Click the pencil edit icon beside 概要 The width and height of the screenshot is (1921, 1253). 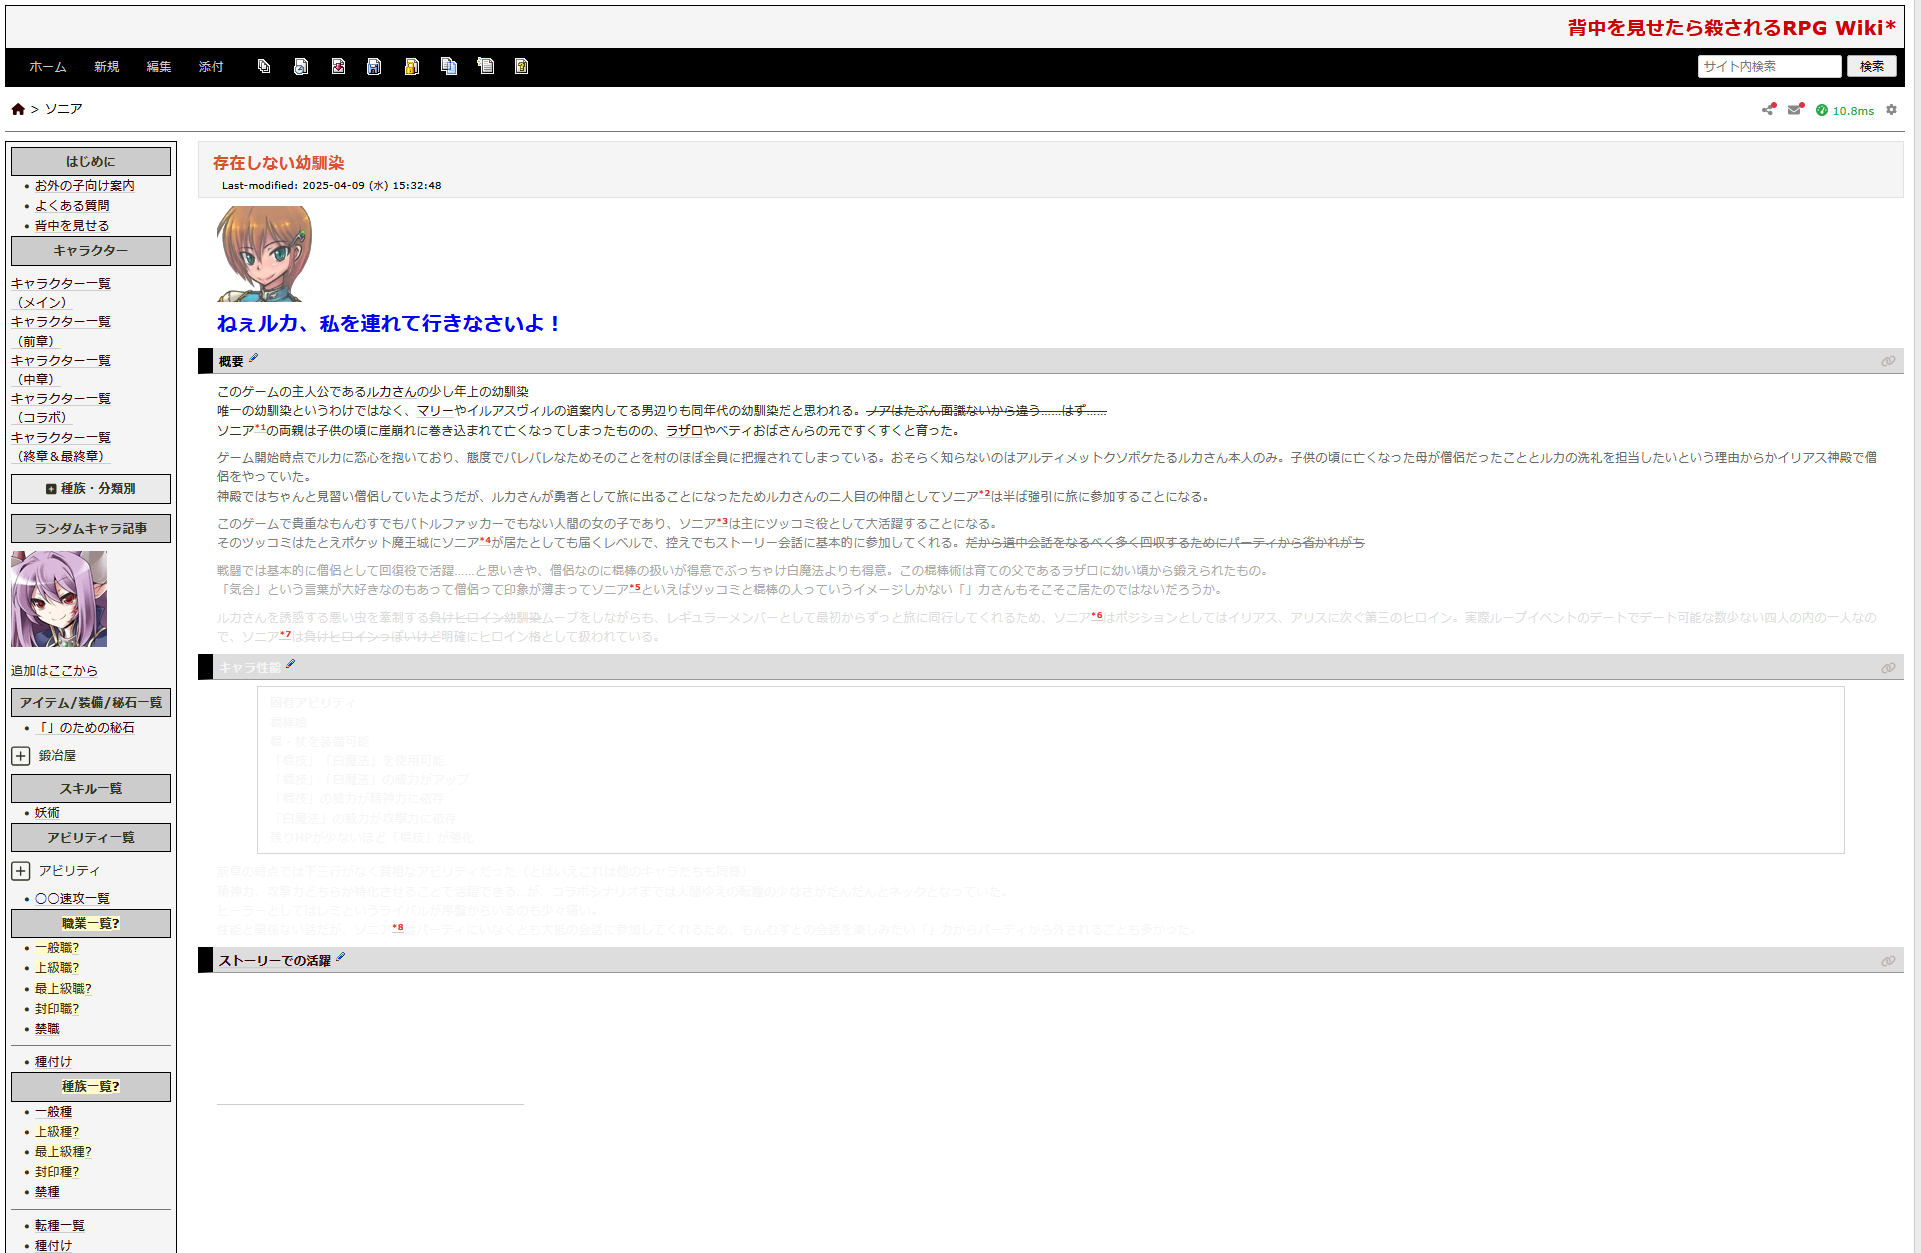[253, 358]
